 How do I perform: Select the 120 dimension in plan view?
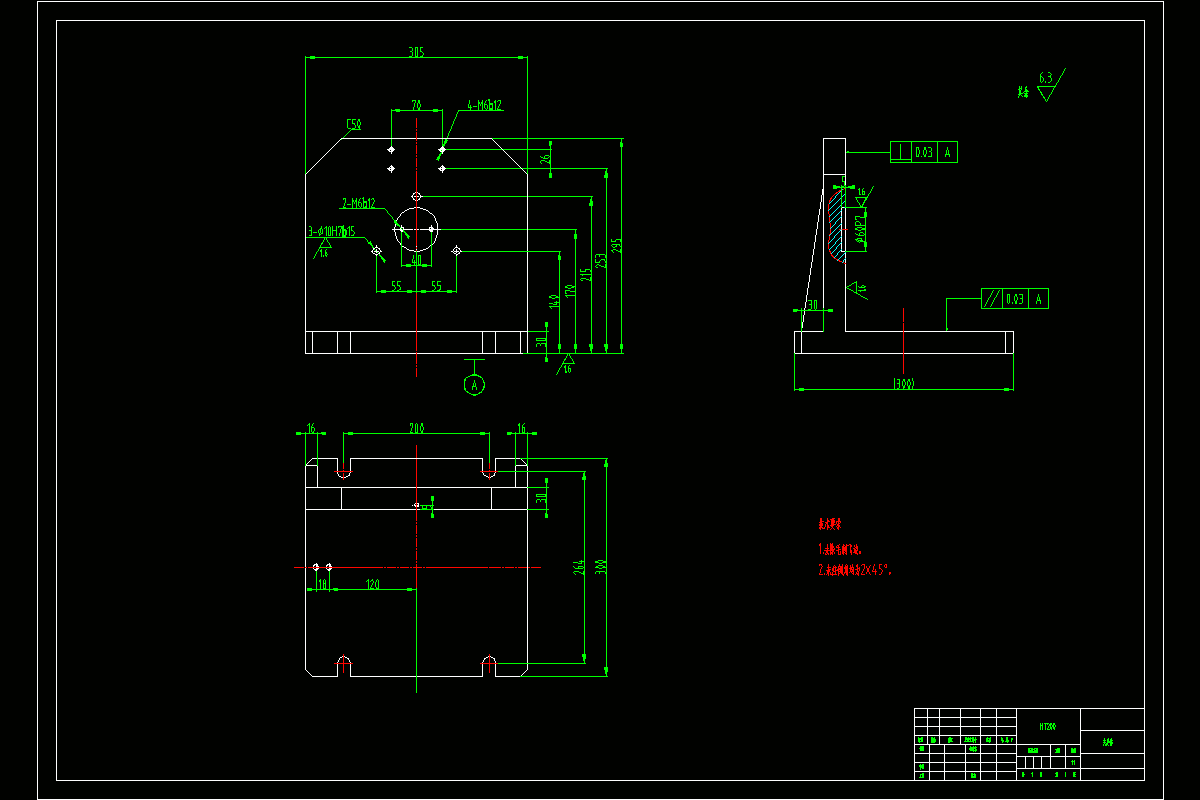click(x=372, y=583)
